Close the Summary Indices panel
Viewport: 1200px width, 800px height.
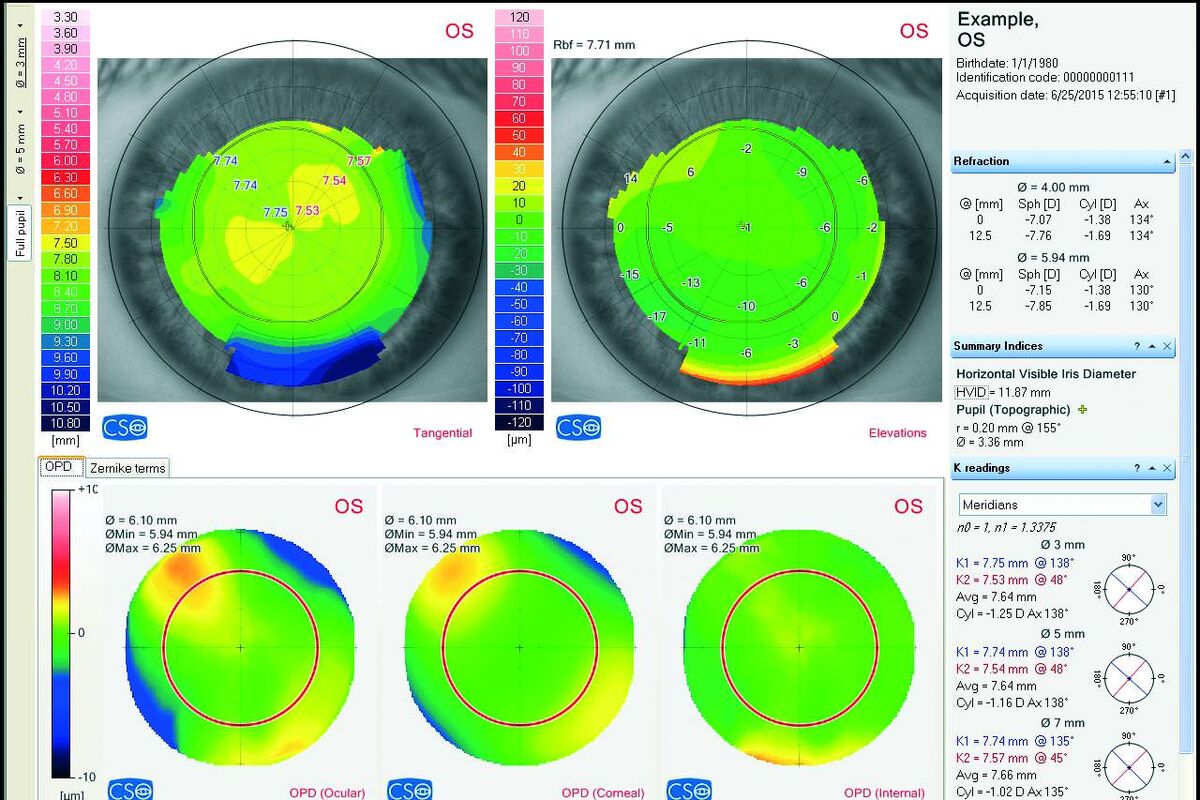pos(1167,346)
